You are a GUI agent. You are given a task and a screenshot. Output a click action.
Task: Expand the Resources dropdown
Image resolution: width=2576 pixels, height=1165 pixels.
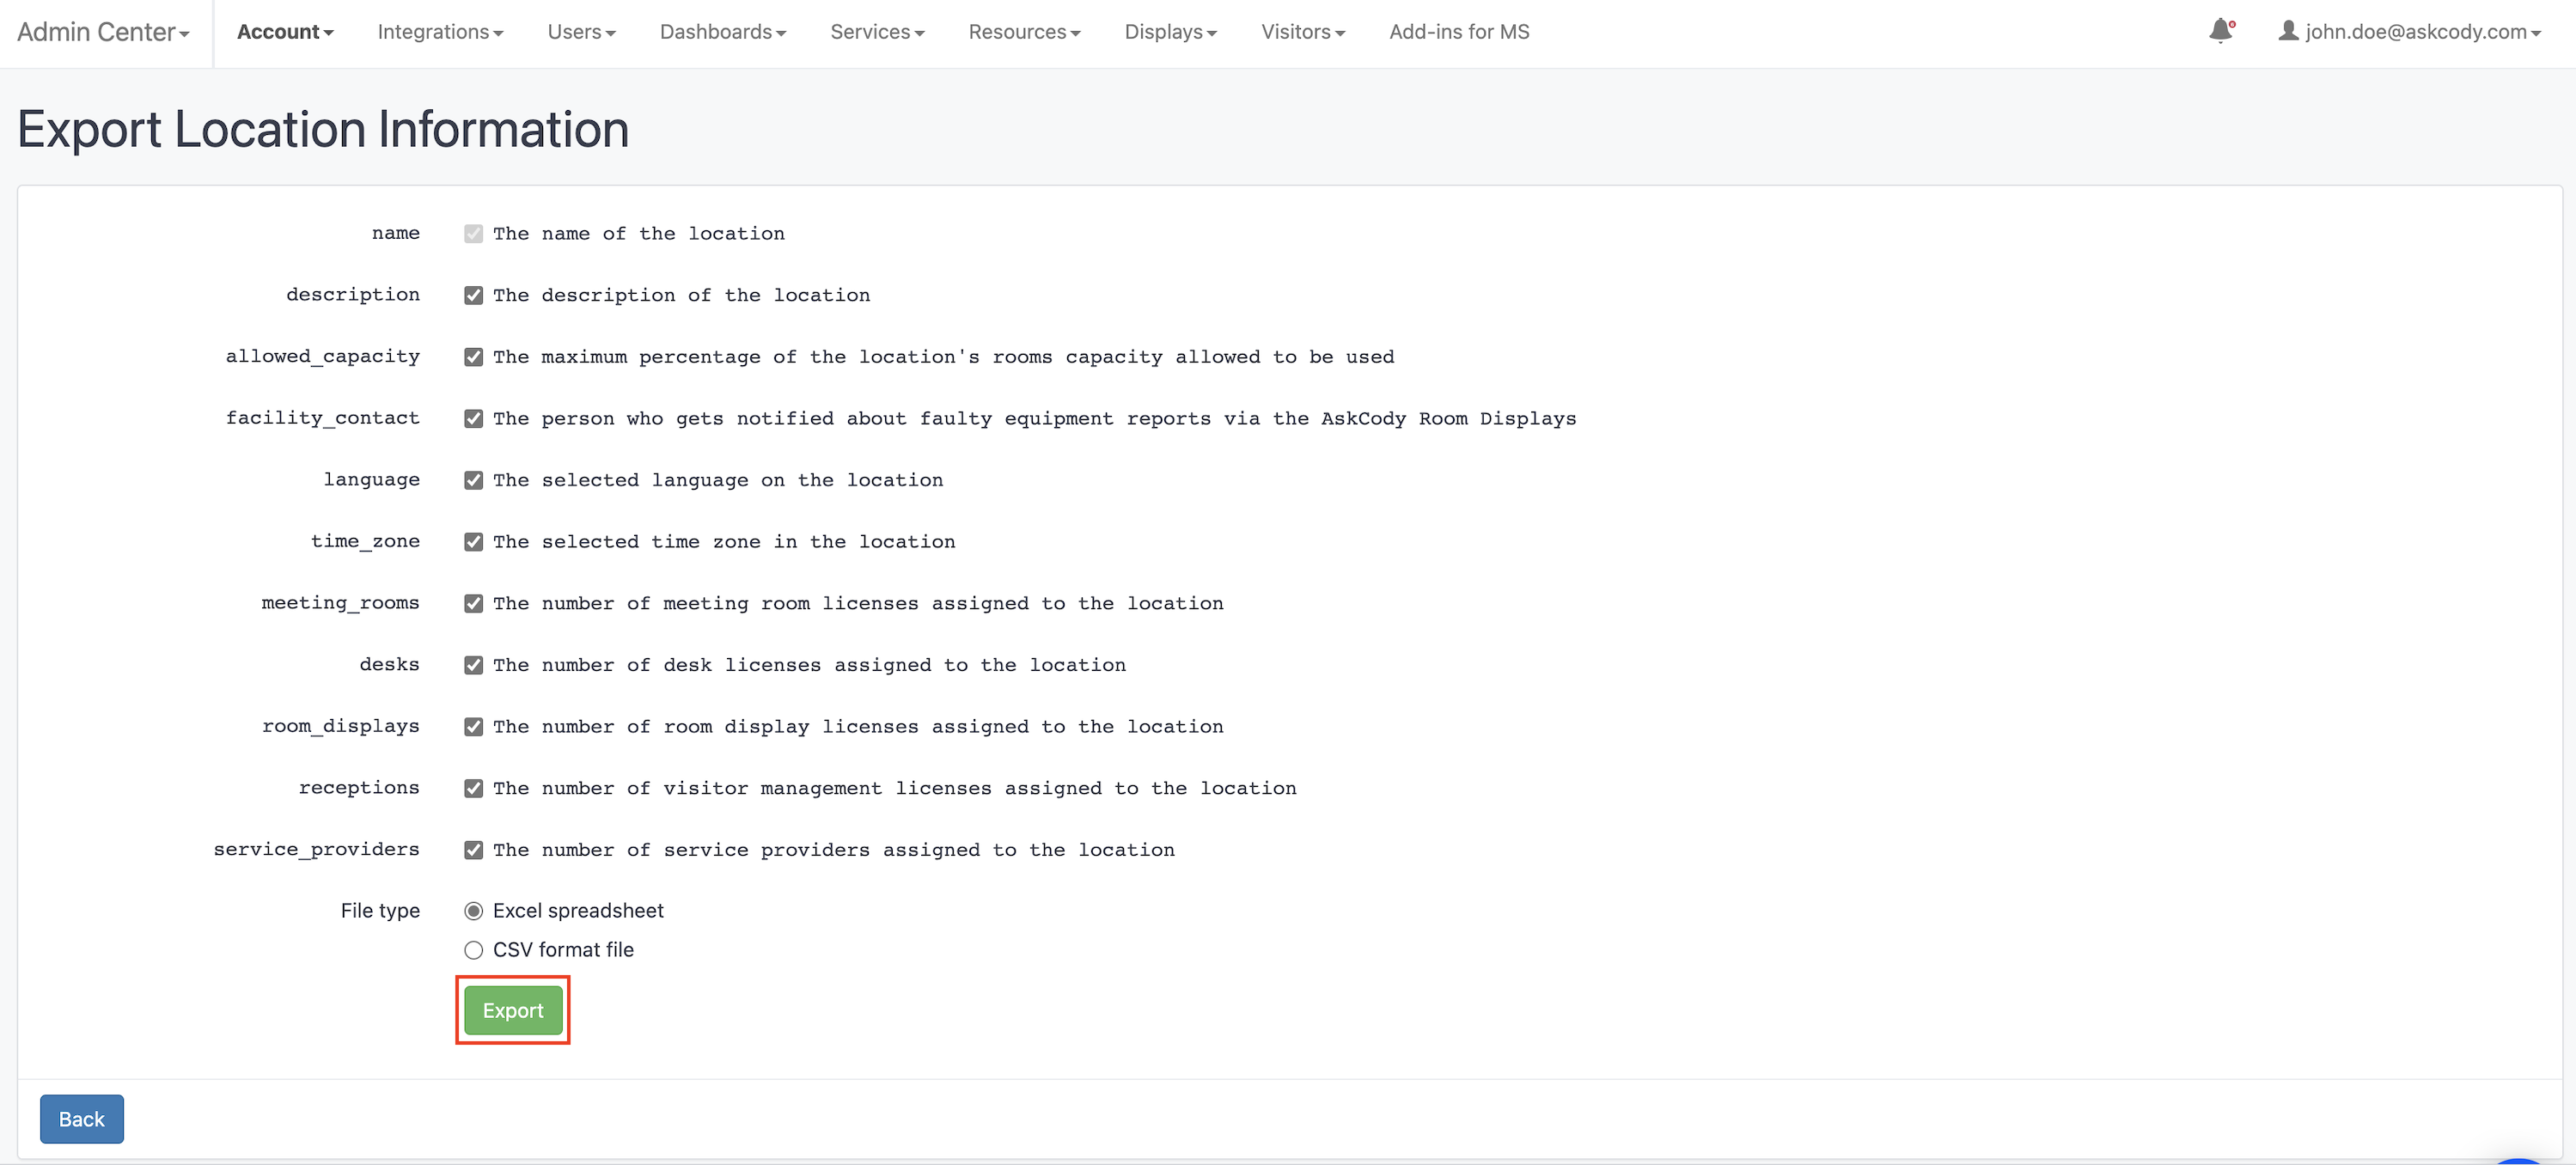click(1024, 31)
